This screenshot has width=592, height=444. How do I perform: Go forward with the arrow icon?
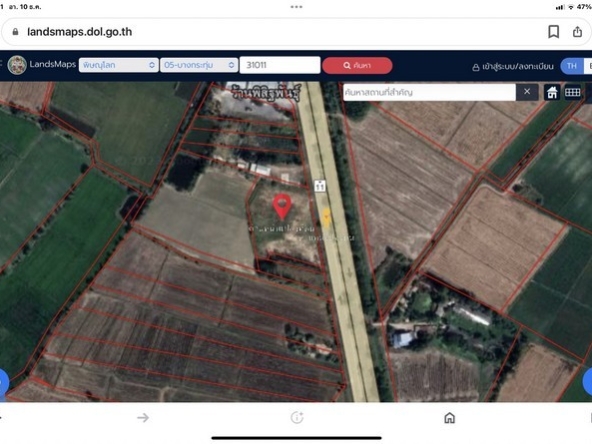[x=143, y=418]
